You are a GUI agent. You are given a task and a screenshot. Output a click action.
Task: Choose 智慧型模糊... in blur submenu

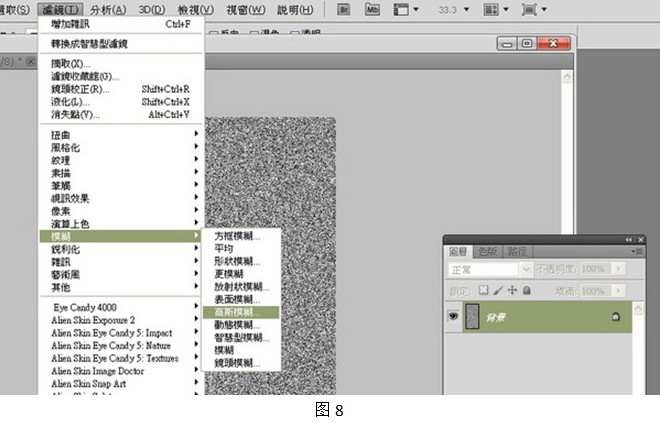point(241,338)
